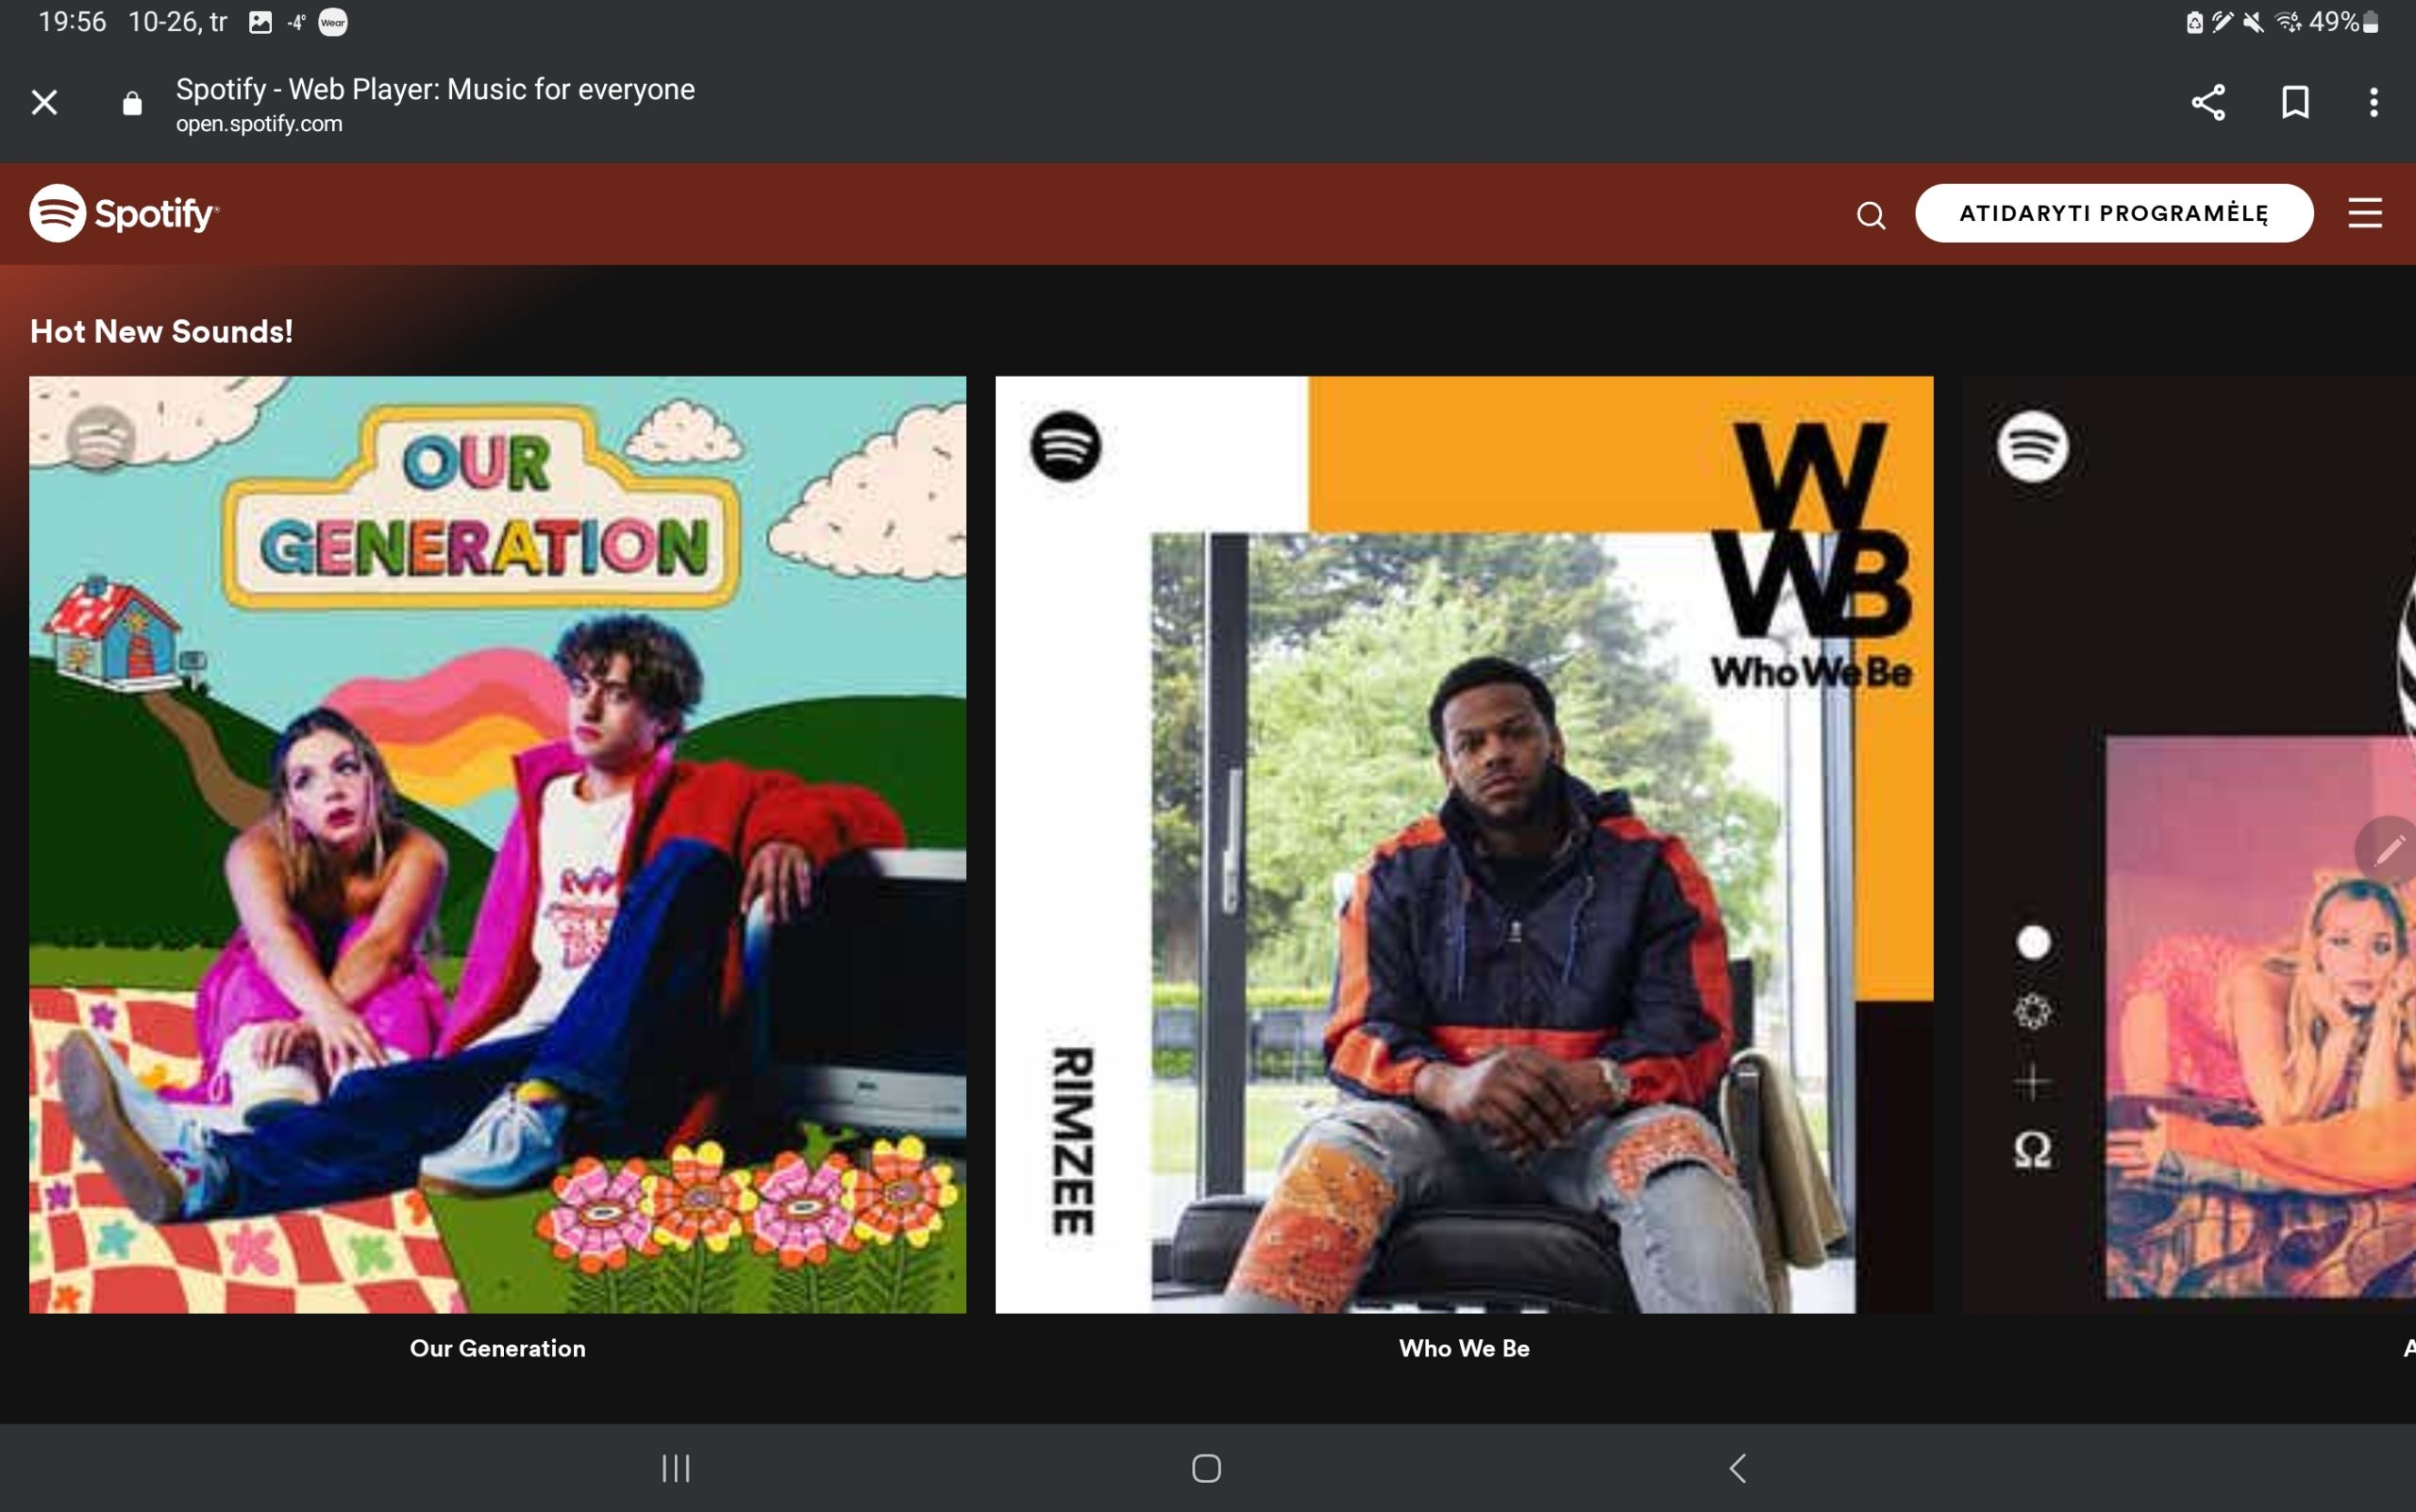Tap the battery 49% indicator
The width and height of the screenshot is (2416, 1512).
pyautogui.click(x=2343, y=22)
